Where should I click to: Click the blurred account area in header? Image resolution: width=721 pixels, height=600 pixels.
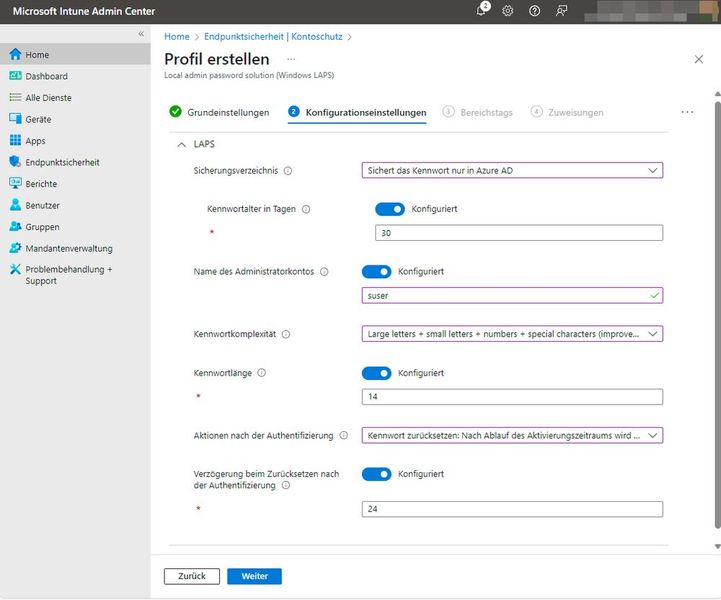(x=652, y=11)
